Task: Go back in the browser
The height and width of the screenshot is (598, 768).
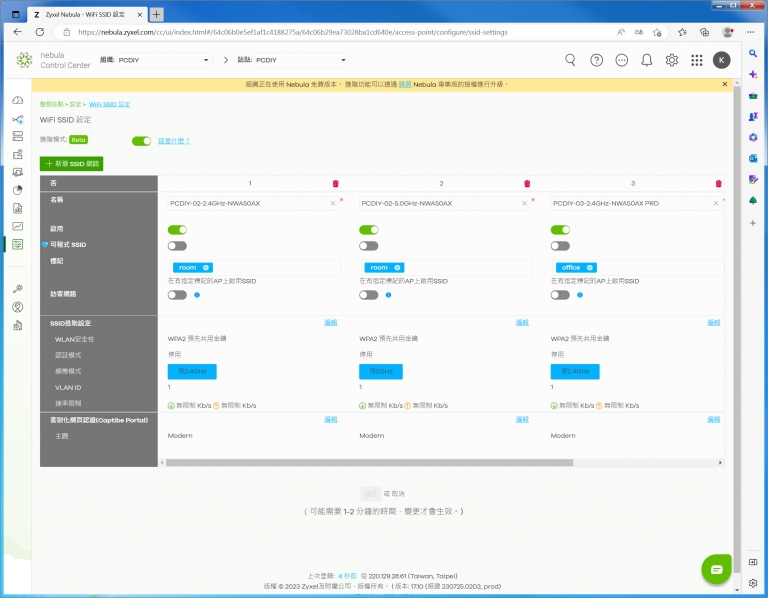Action: (18, 32)
